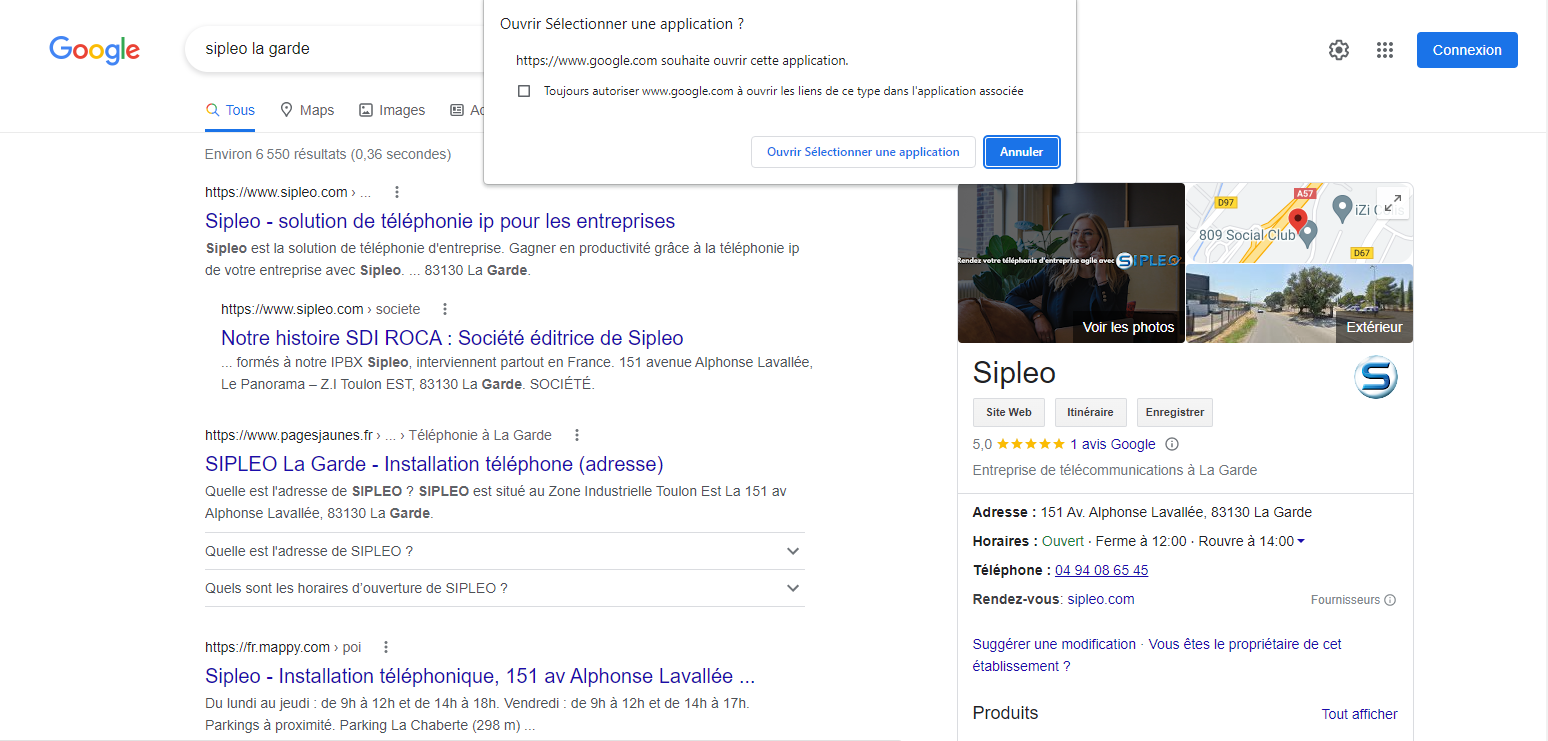The image size is (1548, 741).
Task: Open sipleo.com Rendez-vous link
Action: (x=1101, y=599)
